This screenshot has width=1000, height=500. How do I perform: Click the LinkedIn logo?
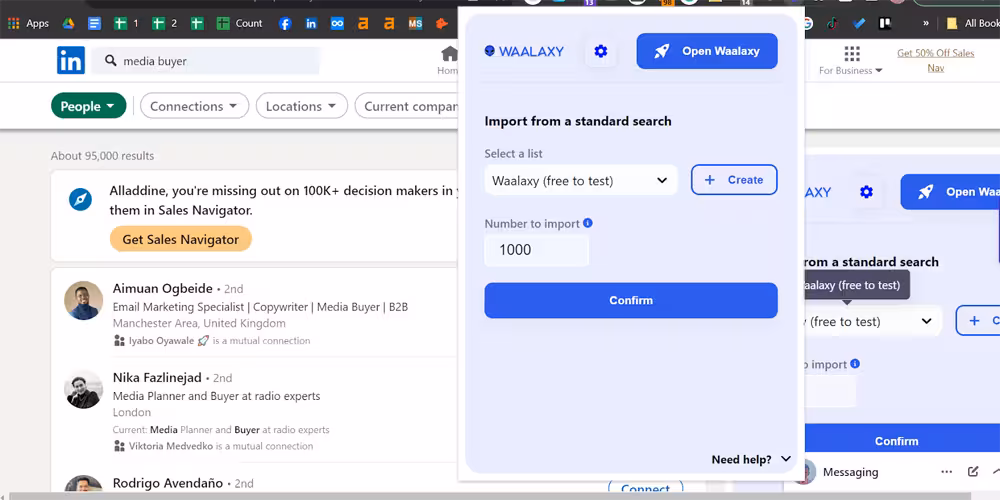pyautogui.click(x=70, y=61)
